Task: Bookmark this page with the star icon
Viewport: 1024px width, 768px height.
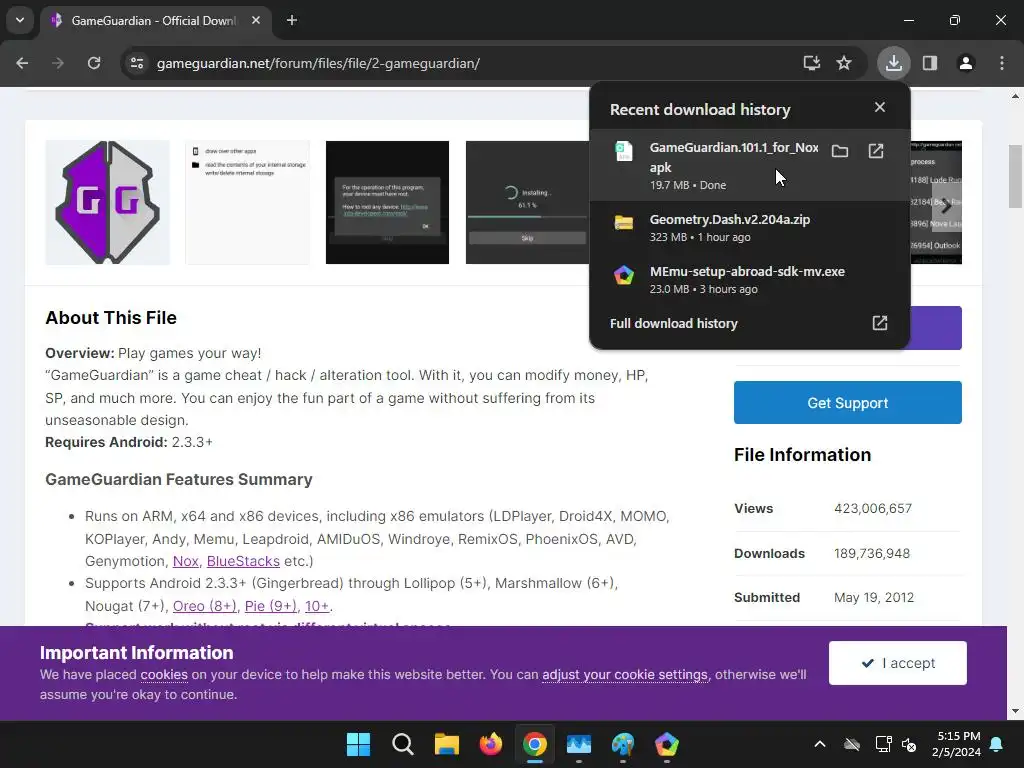Action: [844, 63]
